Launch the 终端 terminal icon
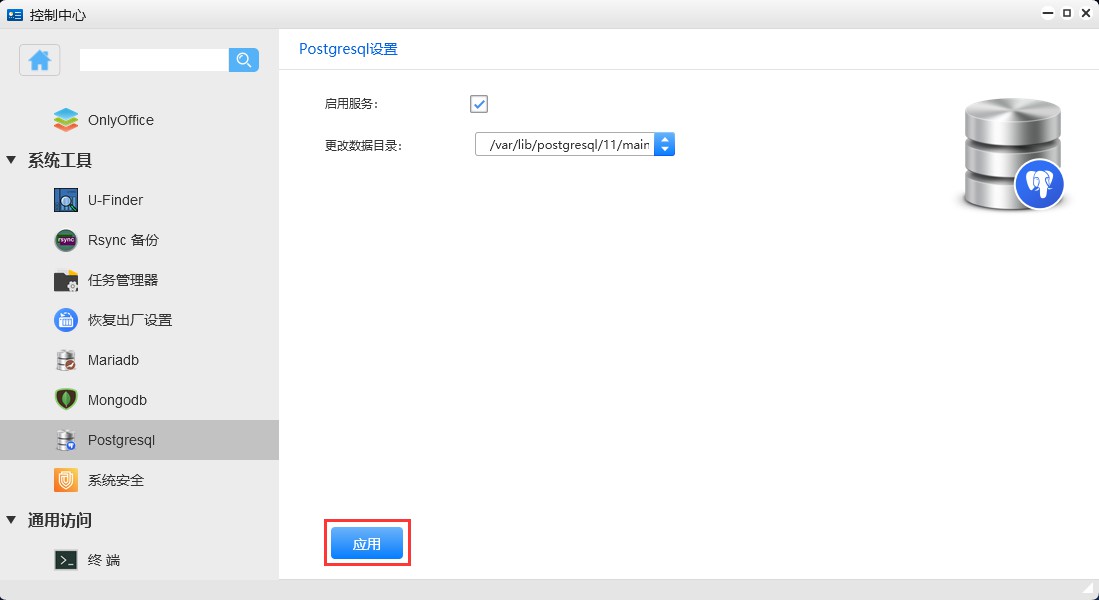This screenshot has height=600, width=1099. [65, 560]
